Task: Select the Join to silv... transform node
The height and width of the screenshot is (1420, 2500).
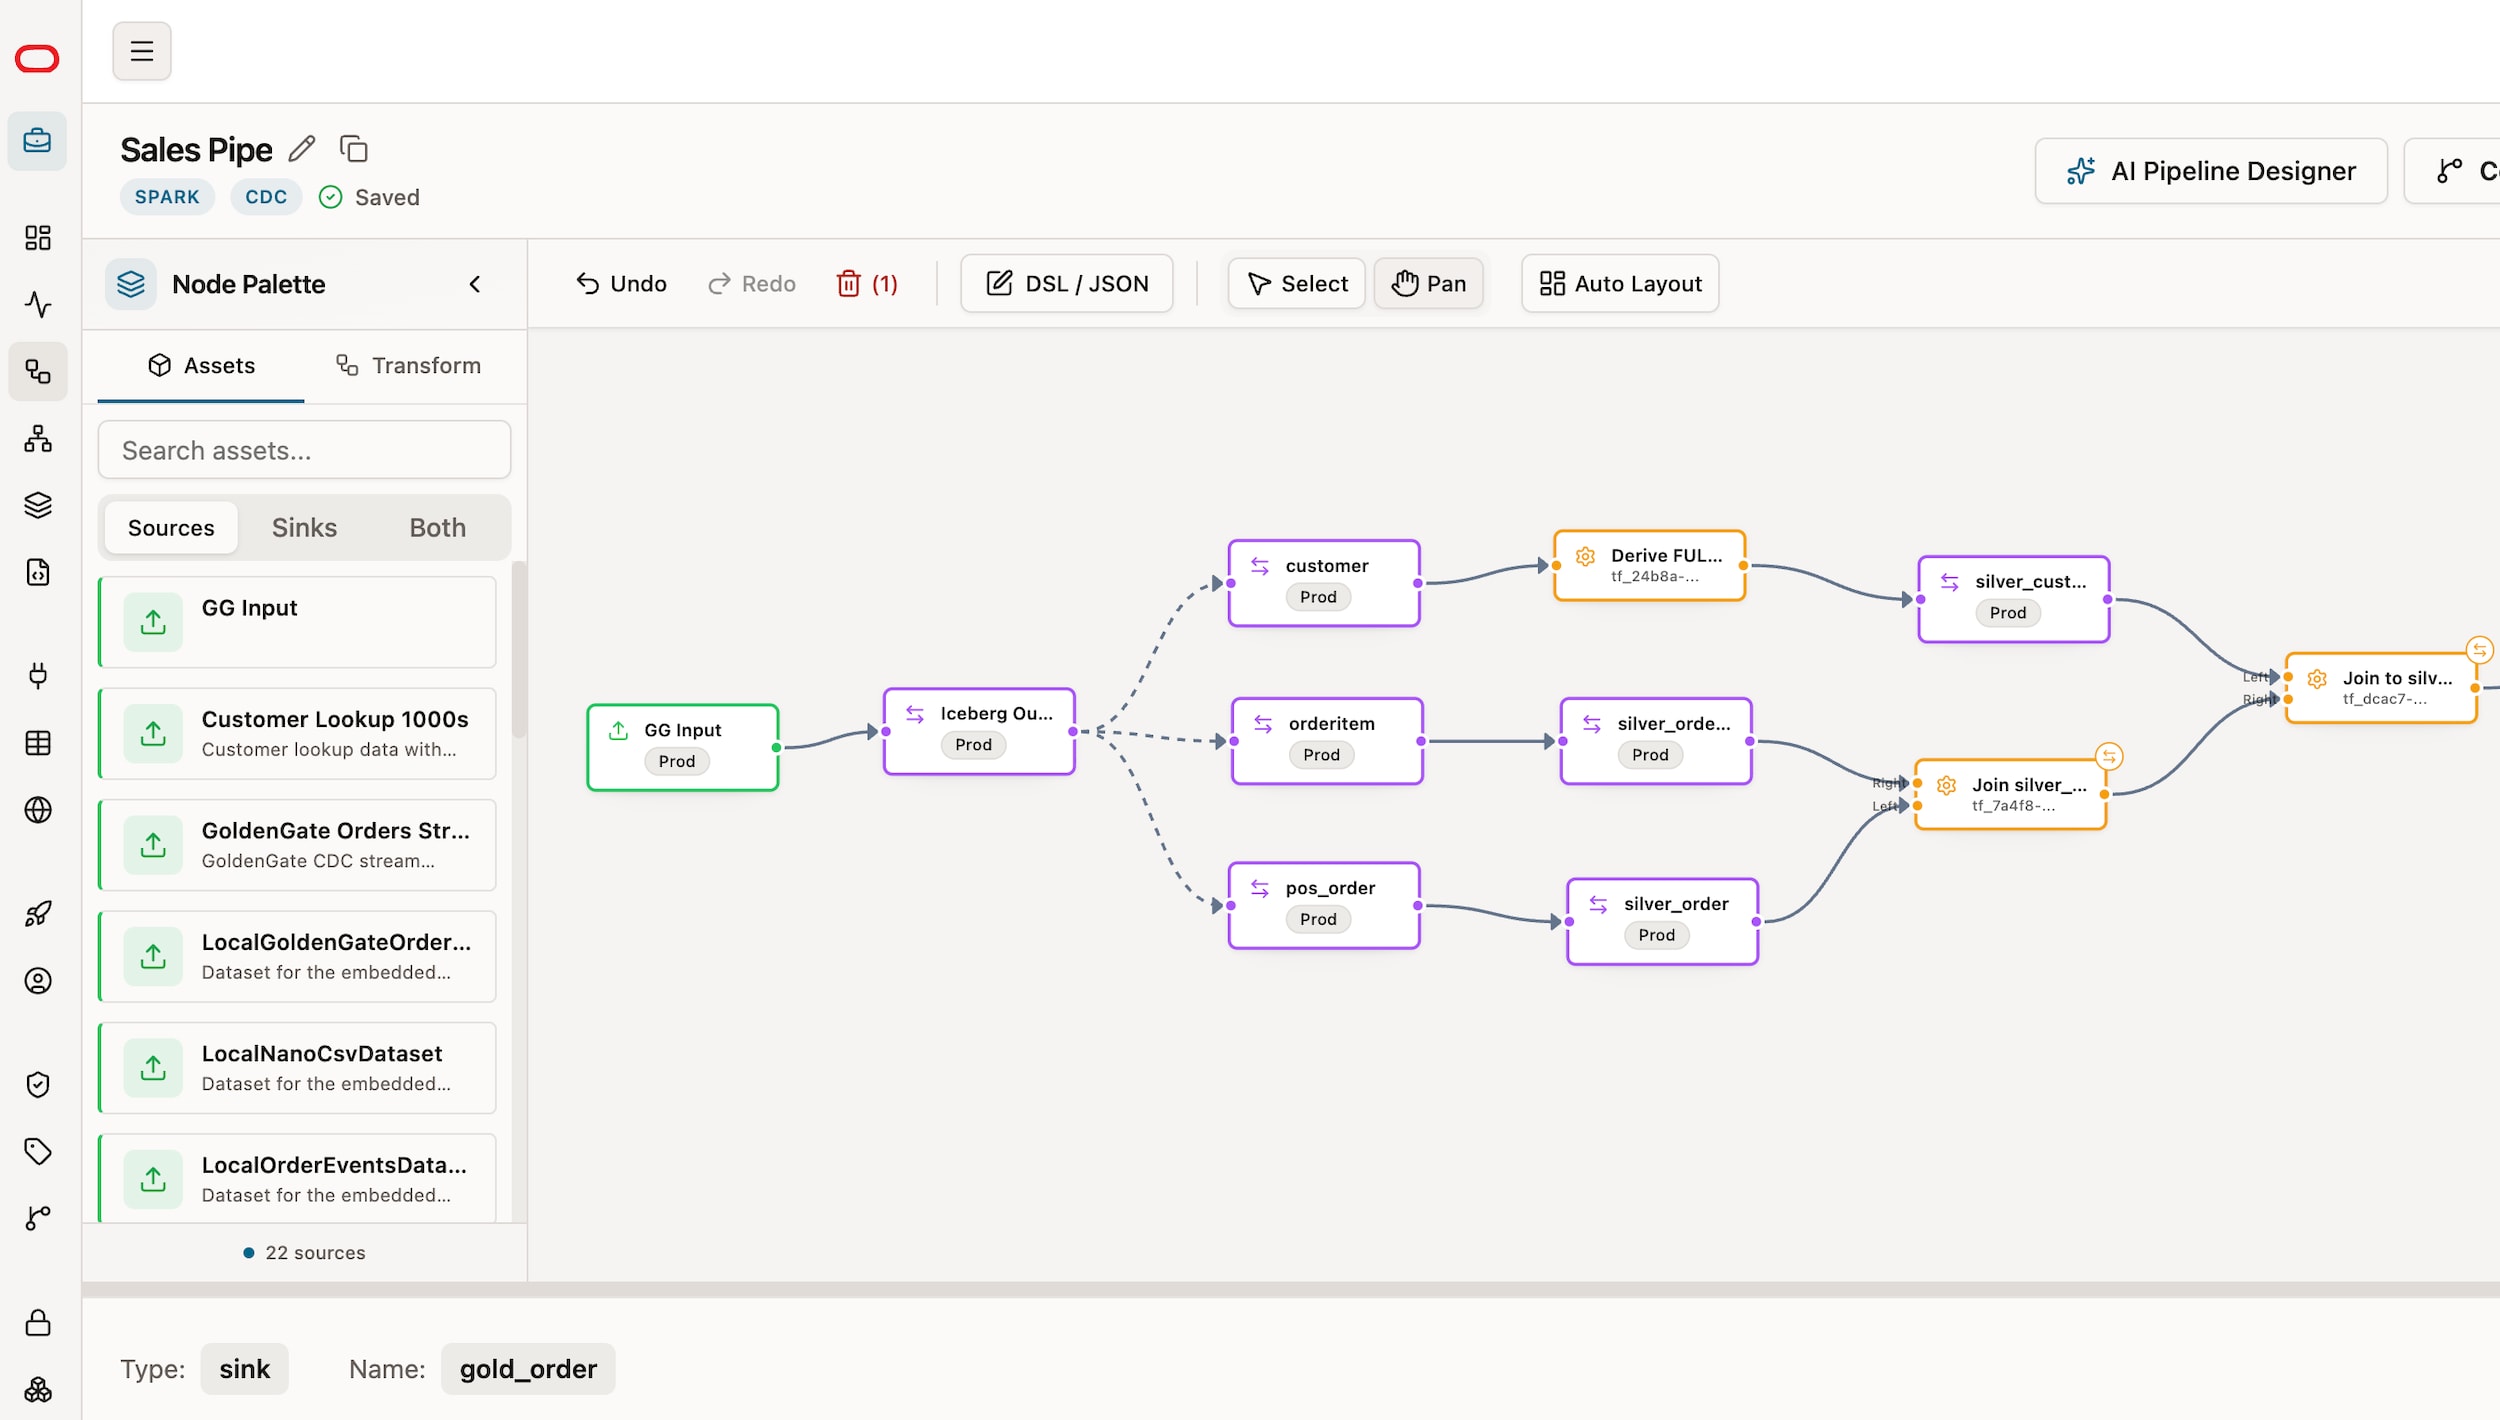Action: click(x=2382, y=688)
